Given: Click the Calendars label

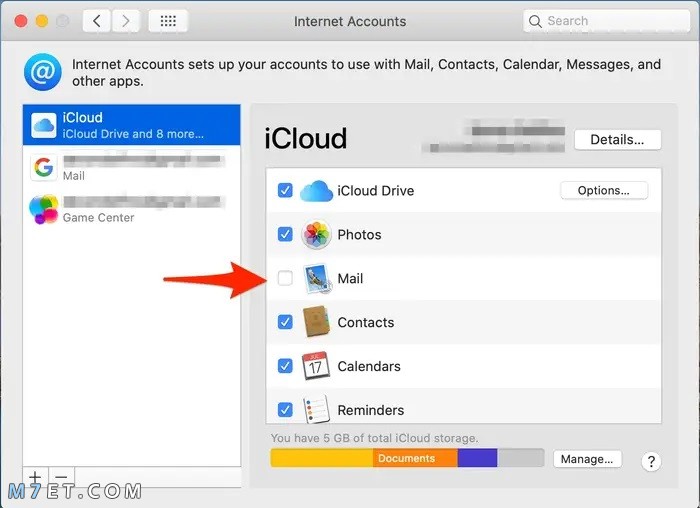Looking at the screenshot, I should [369, 366].
